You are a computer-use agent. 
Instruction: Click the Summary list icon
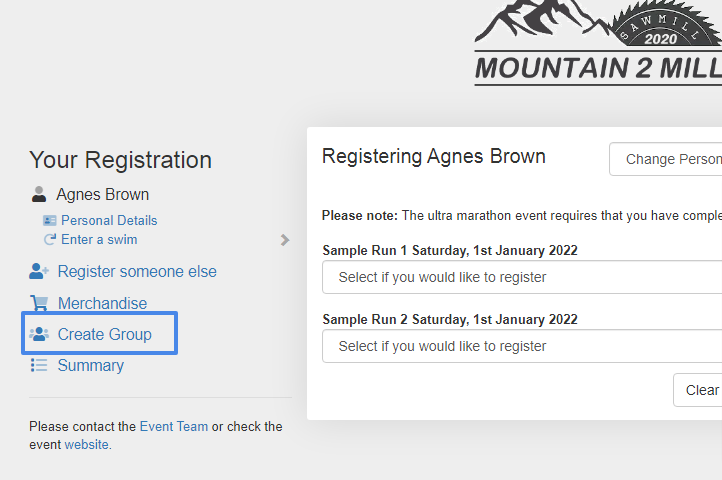(39, 365)
